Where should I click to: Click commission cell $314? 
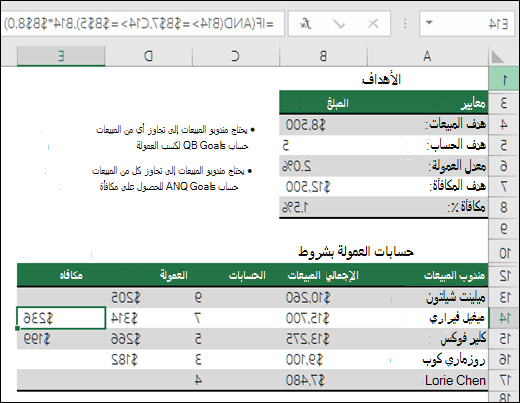click(x=149, y=318)
